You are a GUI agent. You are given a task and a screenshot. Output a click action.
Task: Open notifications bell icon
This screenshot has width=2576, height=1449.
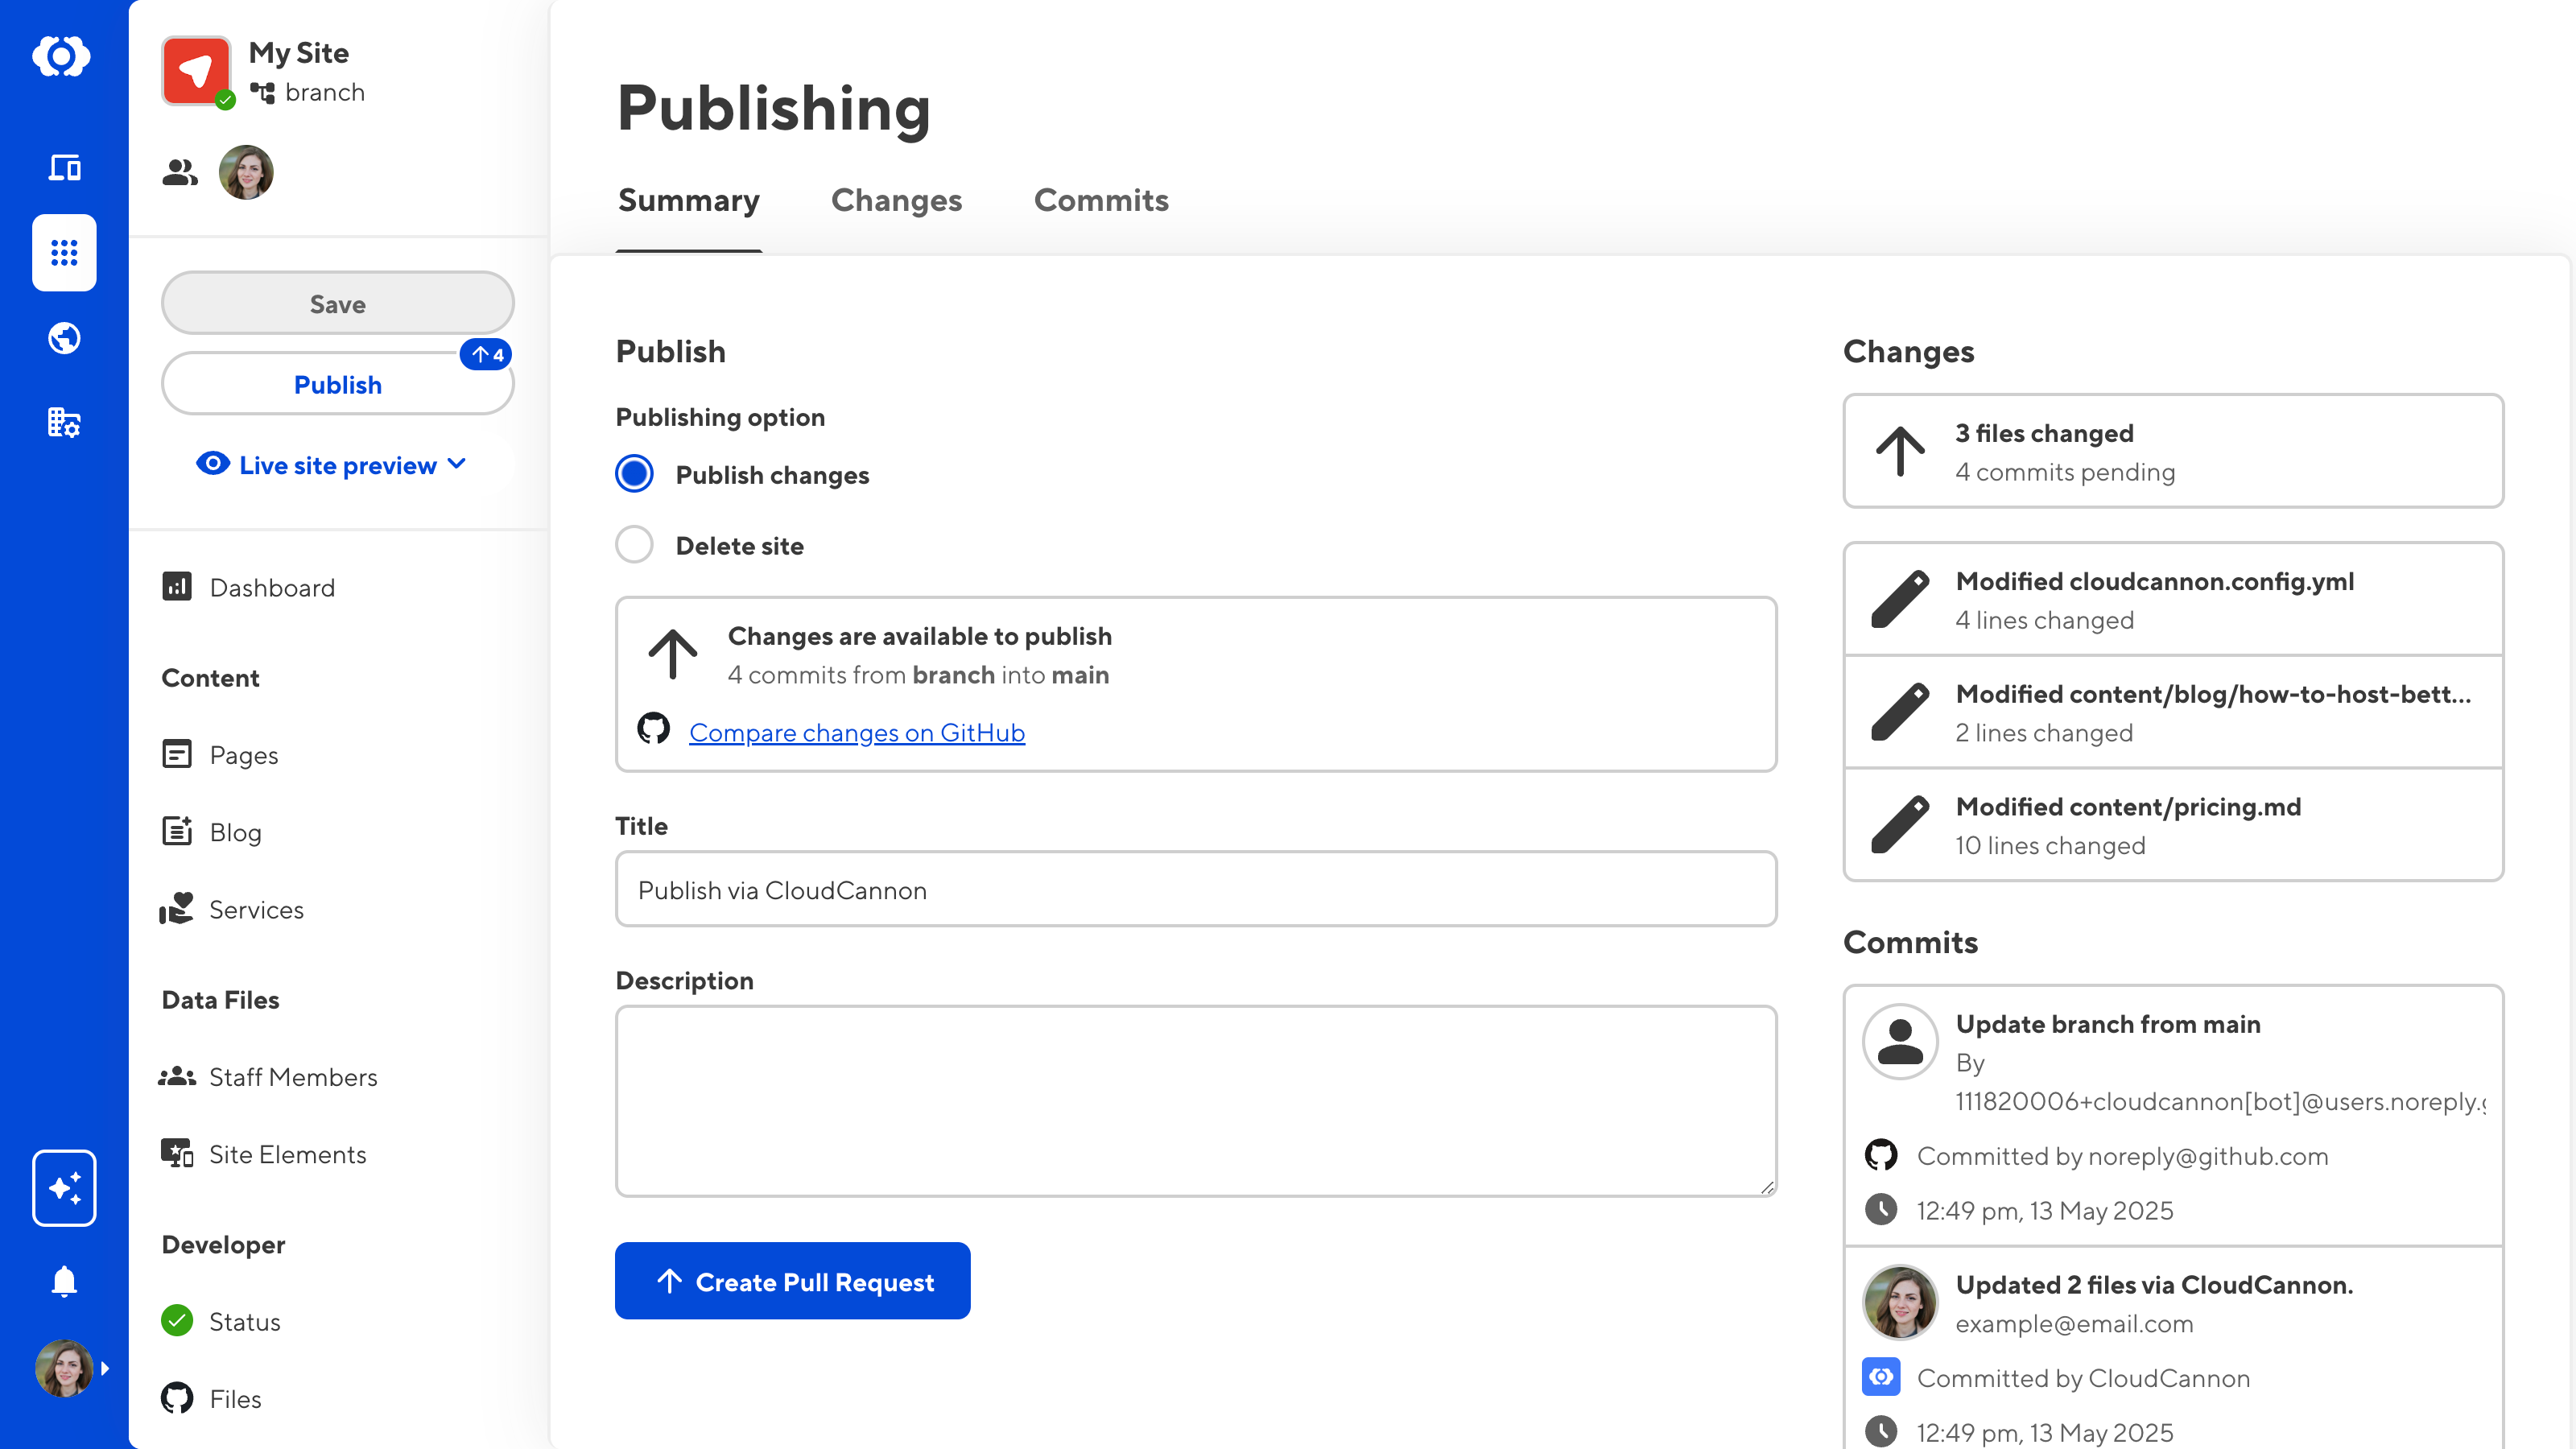[64, 1281]
